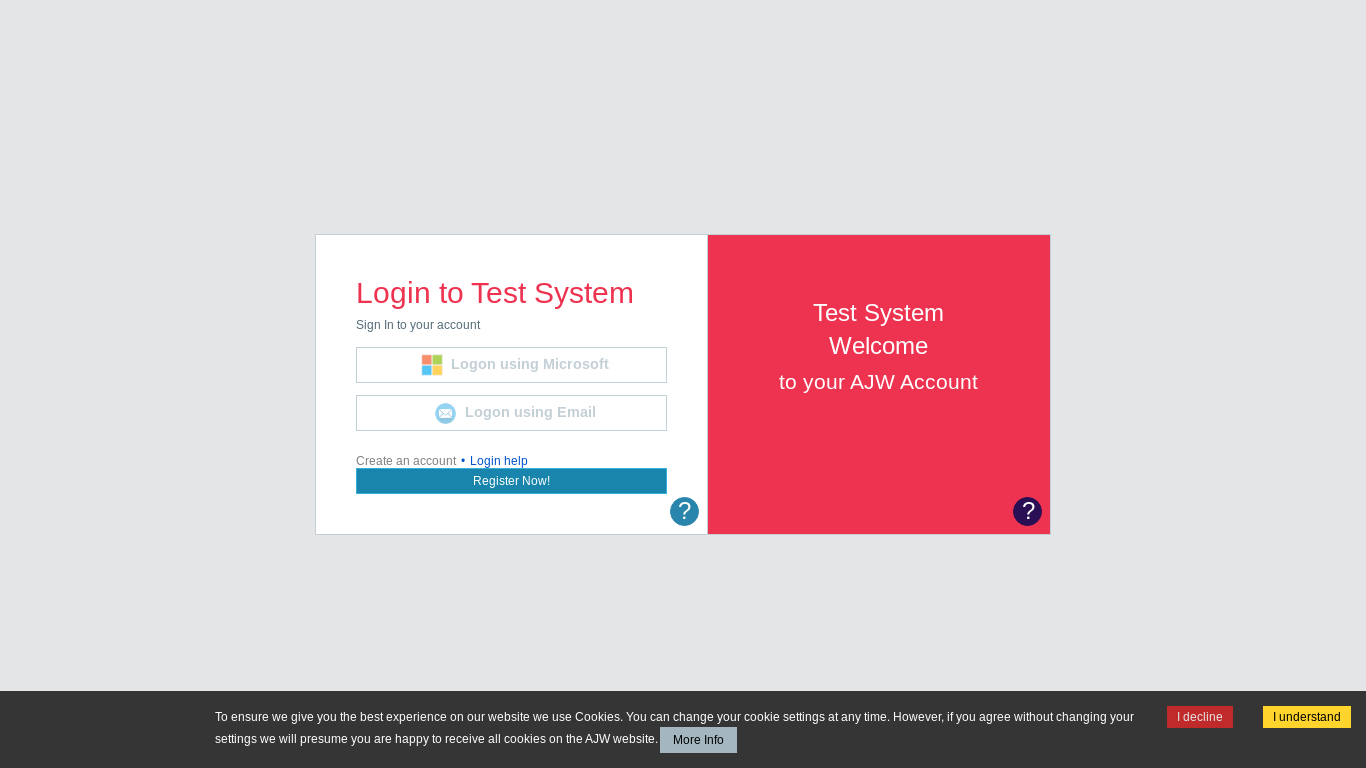Decline cookies with I decline
The image size is (1366, 768).
point(1200,717)
